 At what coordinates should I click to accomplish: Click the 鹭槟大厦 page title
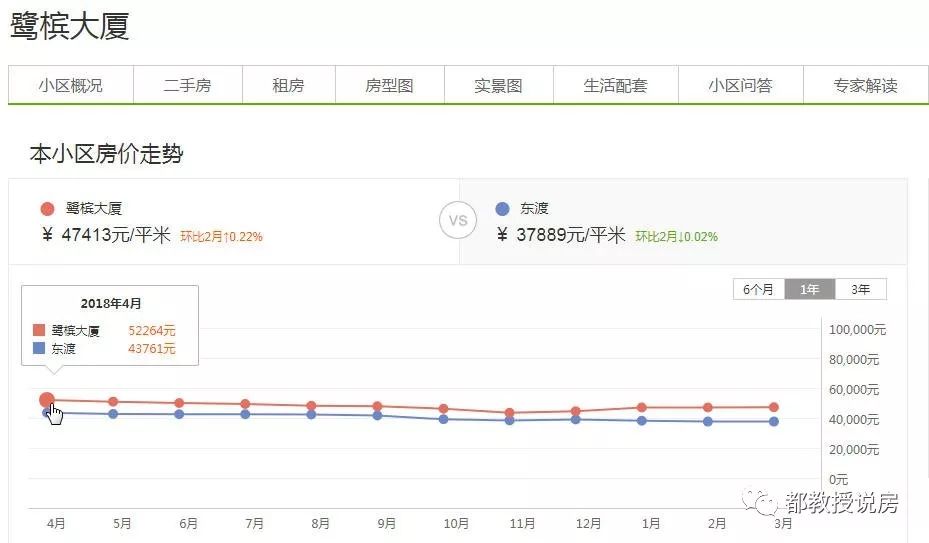[70, 27]
